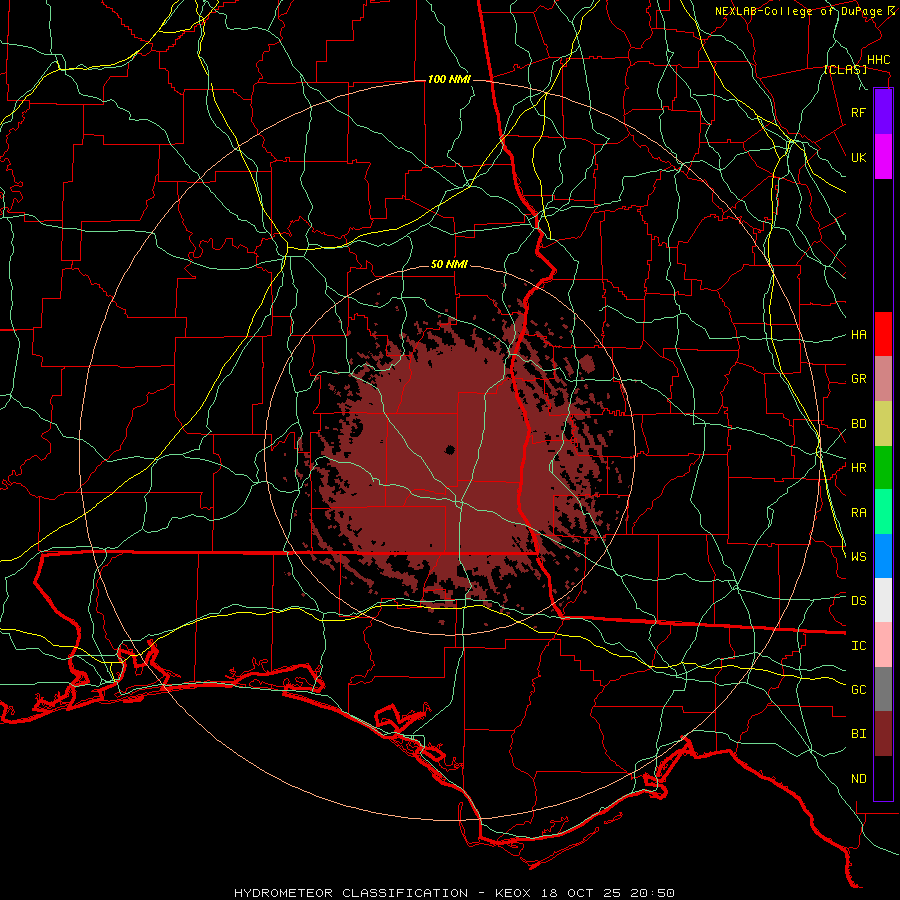Click the BI legend label
The image size is (900, 900).
(858, 734)
